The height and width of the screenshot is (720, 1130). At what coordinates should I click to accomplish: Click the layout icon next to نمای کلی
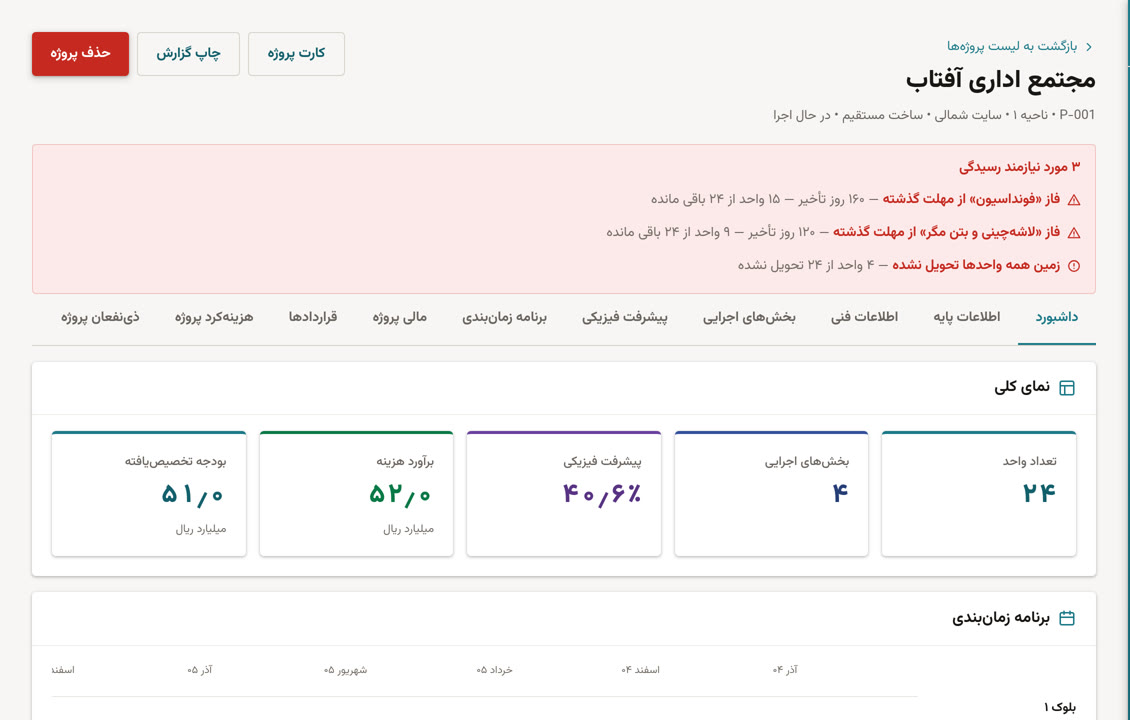click(1067, 388)
